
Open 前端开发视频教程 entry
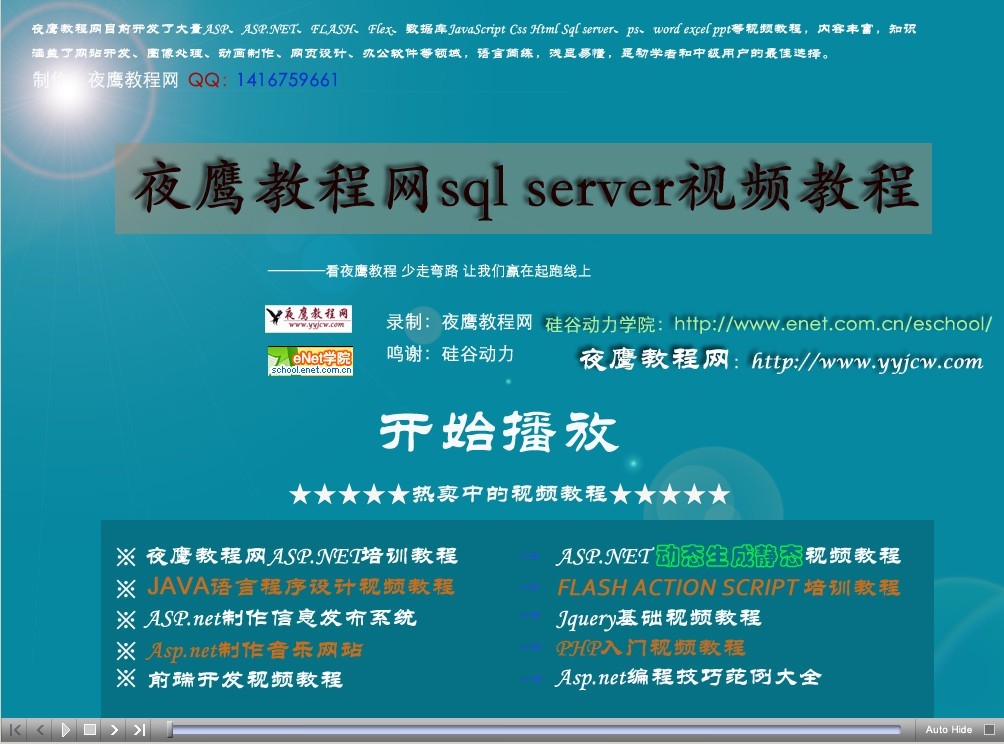(x=245, y=679)
